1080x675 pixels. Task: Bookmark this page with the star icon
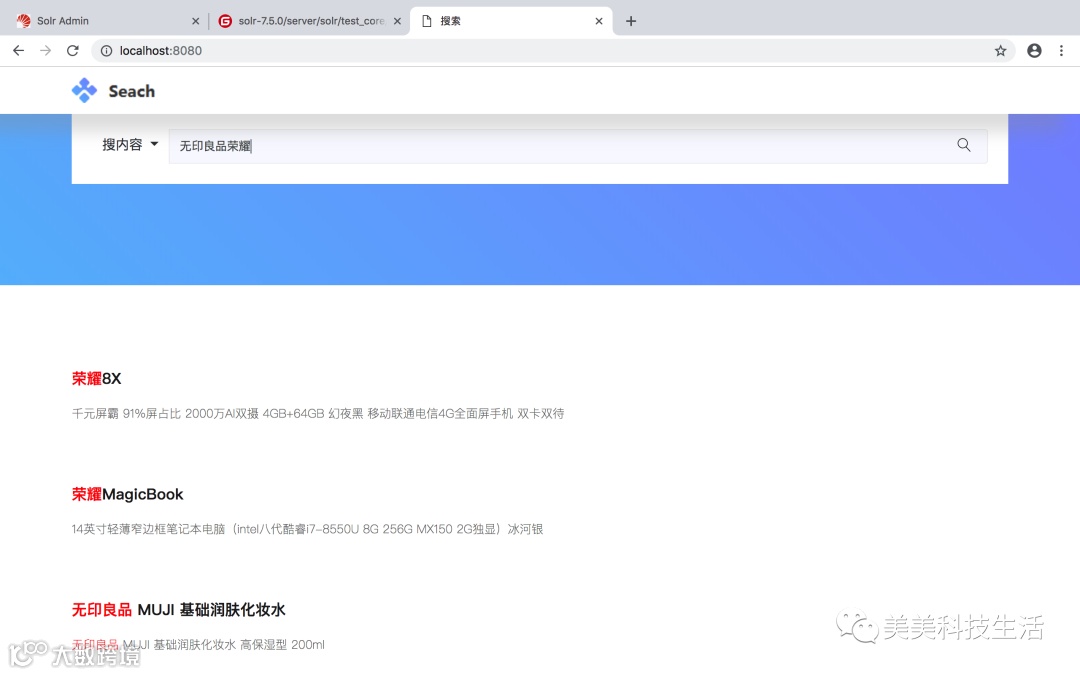(1000, 50)
